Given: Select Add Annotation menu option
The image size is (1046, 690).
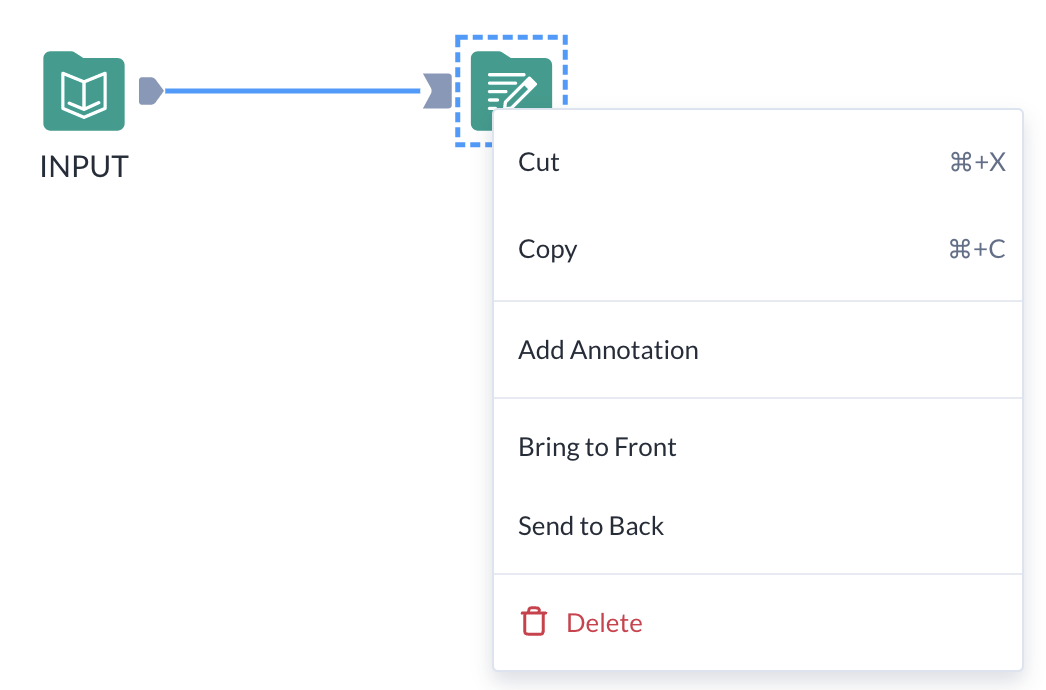Looking at the screenshot, I should [608, 350].
